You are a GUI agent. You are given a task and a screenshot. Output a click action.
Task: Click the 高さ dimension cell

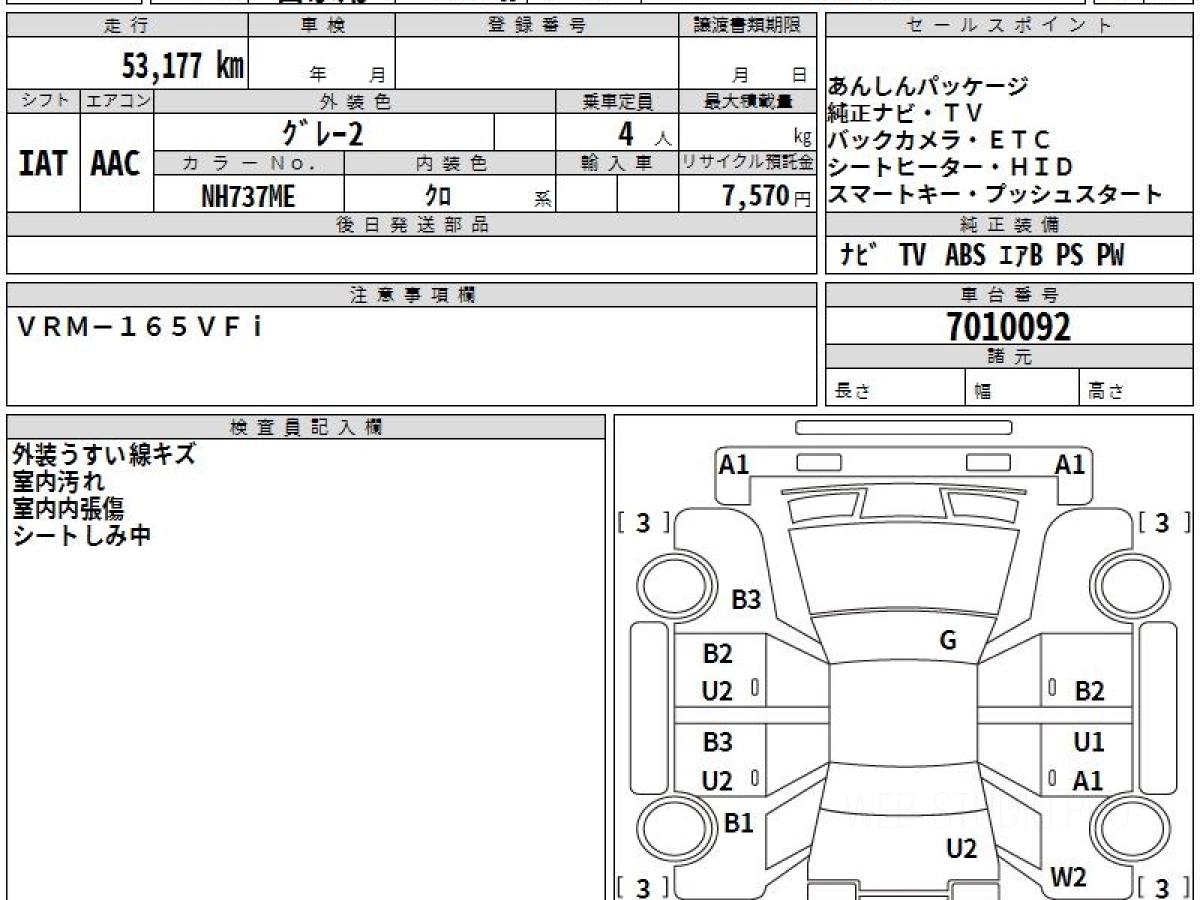point(1137,388)
